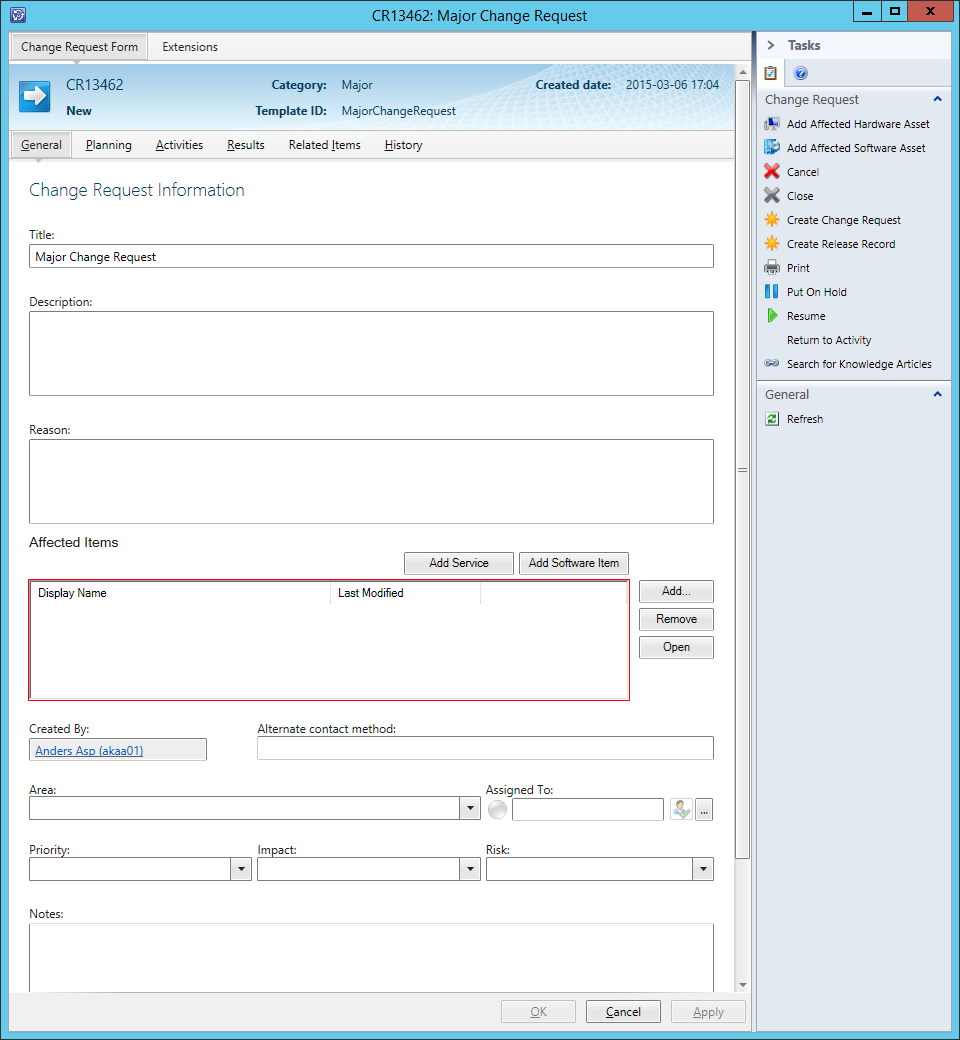Screen dimensions: 960x1040
Task: Click the Put On Hold pause icon
Action: (x=772, y=292)
